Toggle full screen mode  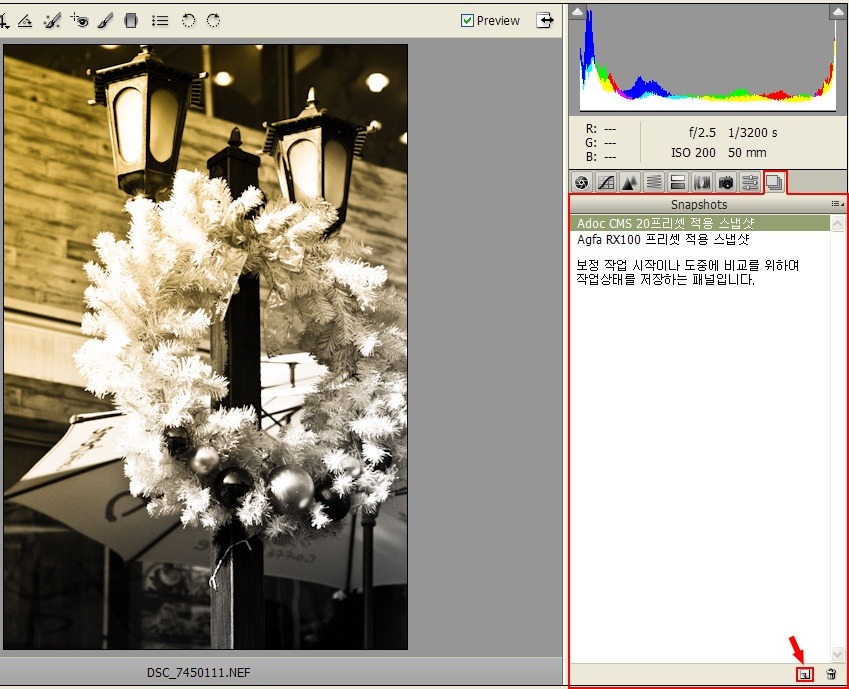coord(545,20)
